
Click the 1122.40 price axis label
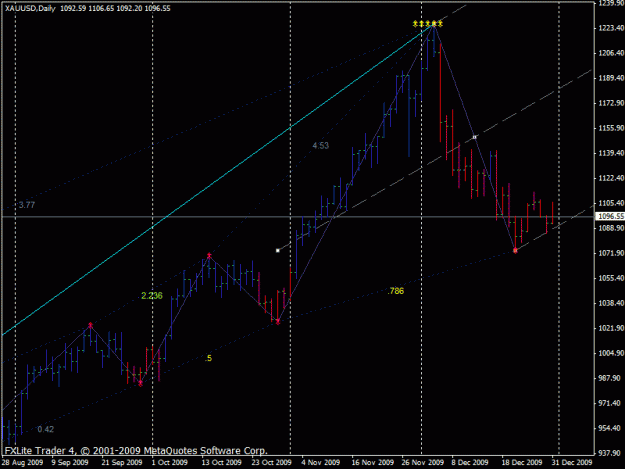[x=611, y=178]
